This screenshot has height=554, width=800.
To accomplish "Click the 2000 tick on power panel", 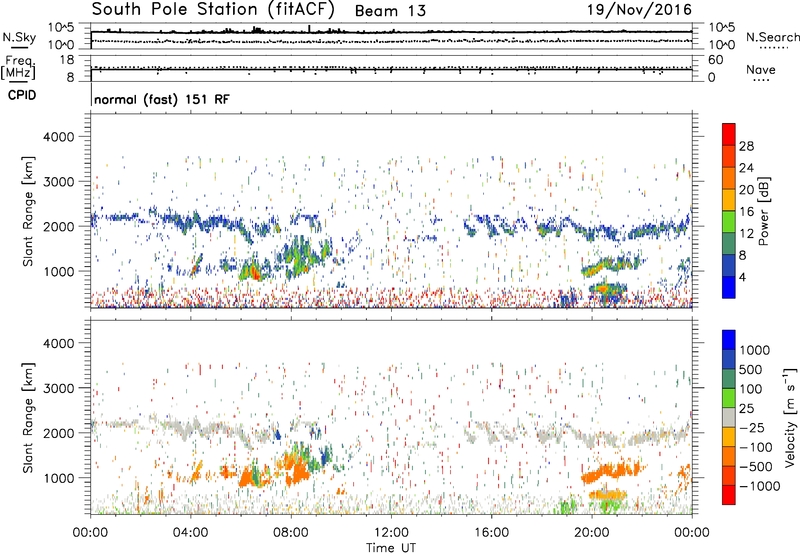I will [59, 226].
